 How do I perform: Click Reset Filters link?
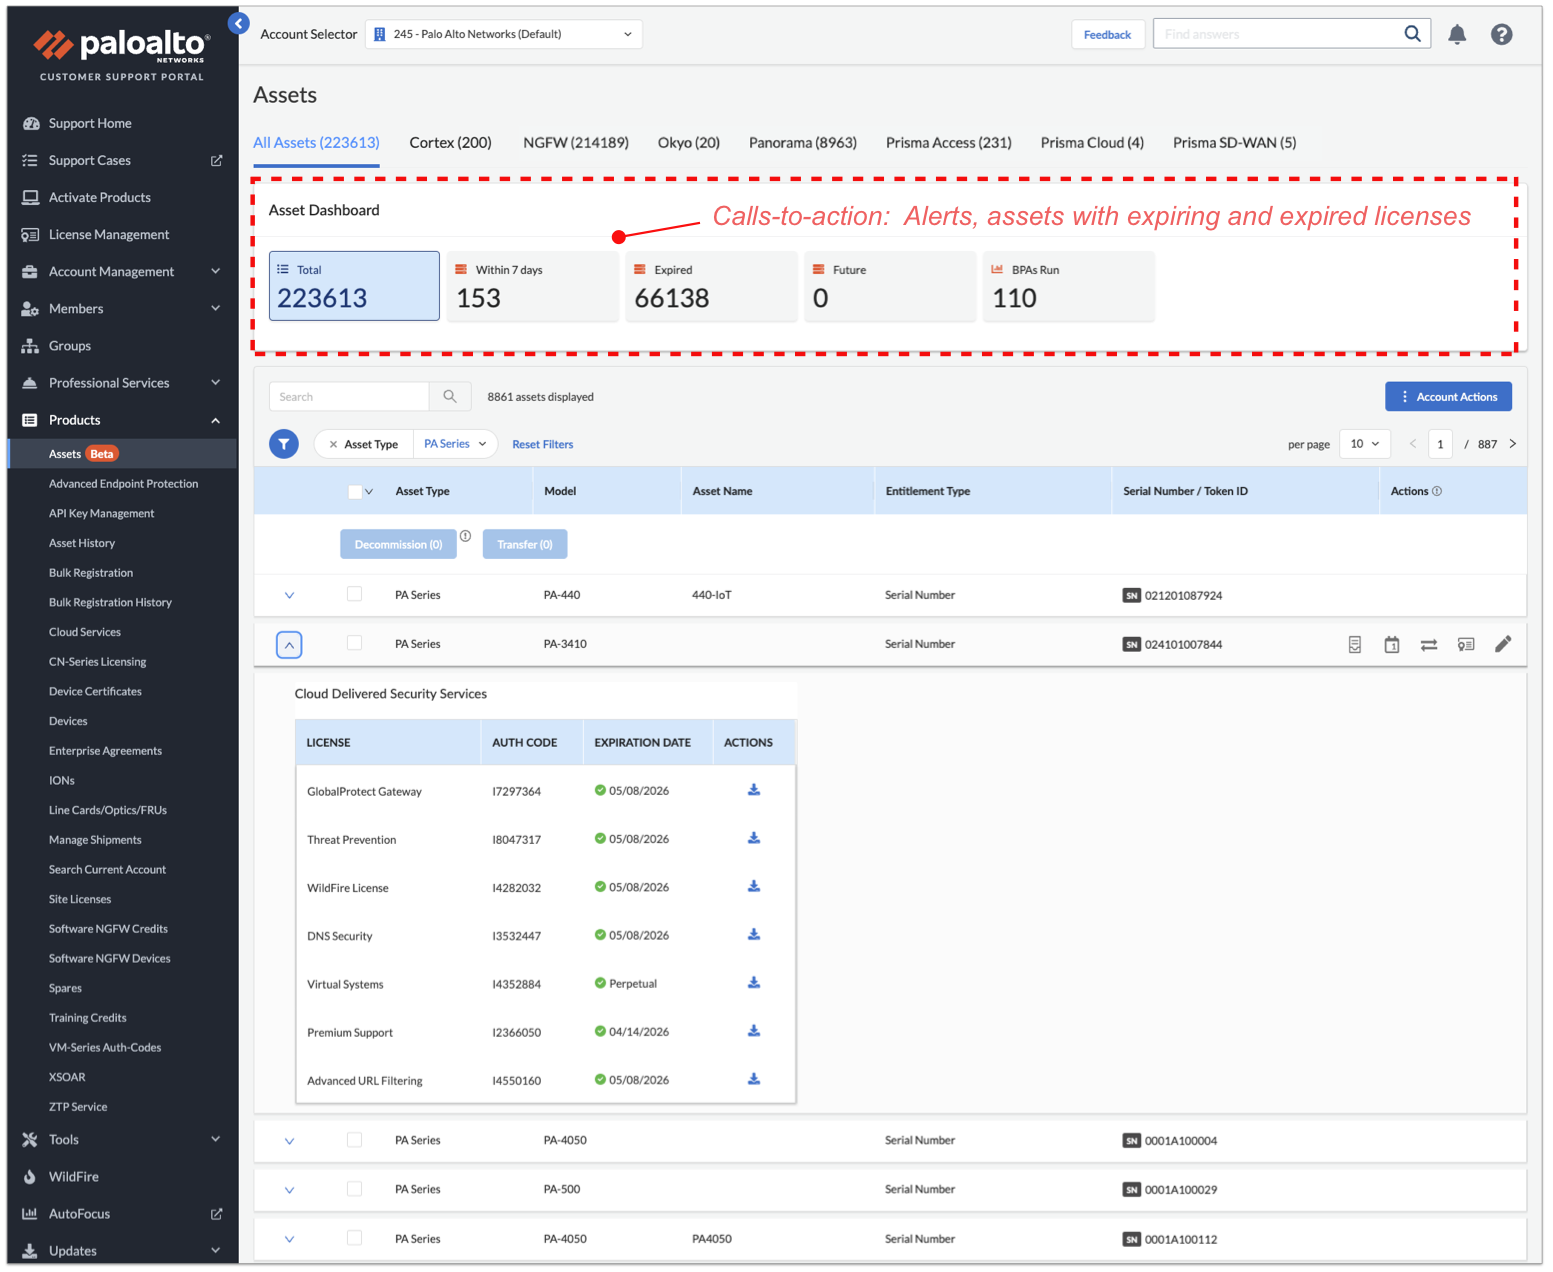[x=543, y=445]
